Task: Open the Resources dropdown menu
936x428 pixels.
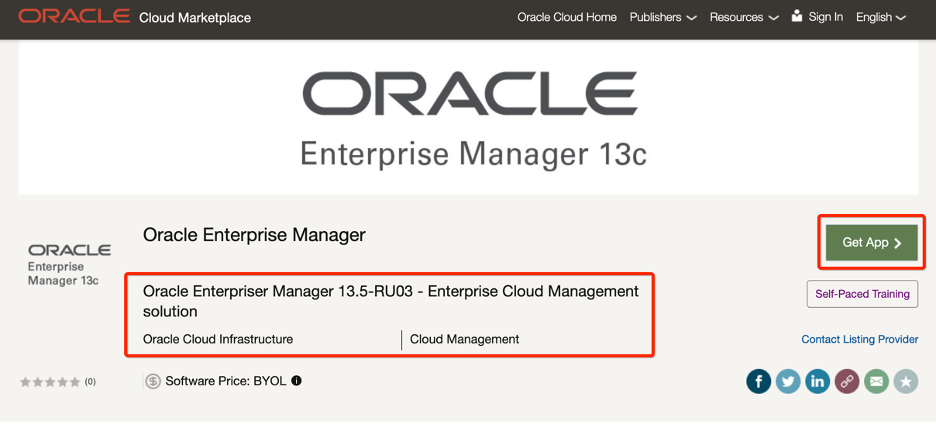Action: pos(743,17)
